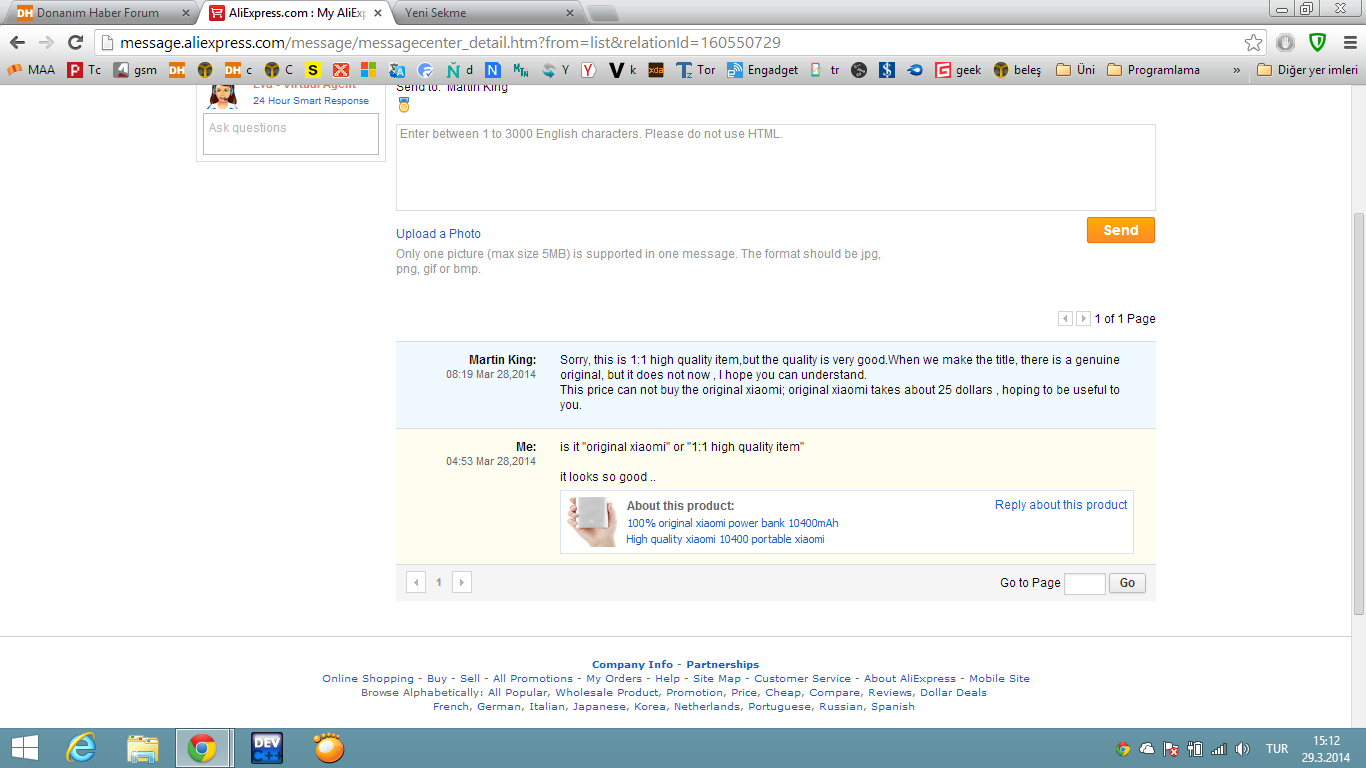Launch Internet Explorer from the taskbar
Screen dimensions: 1366x768
[80, 748]
